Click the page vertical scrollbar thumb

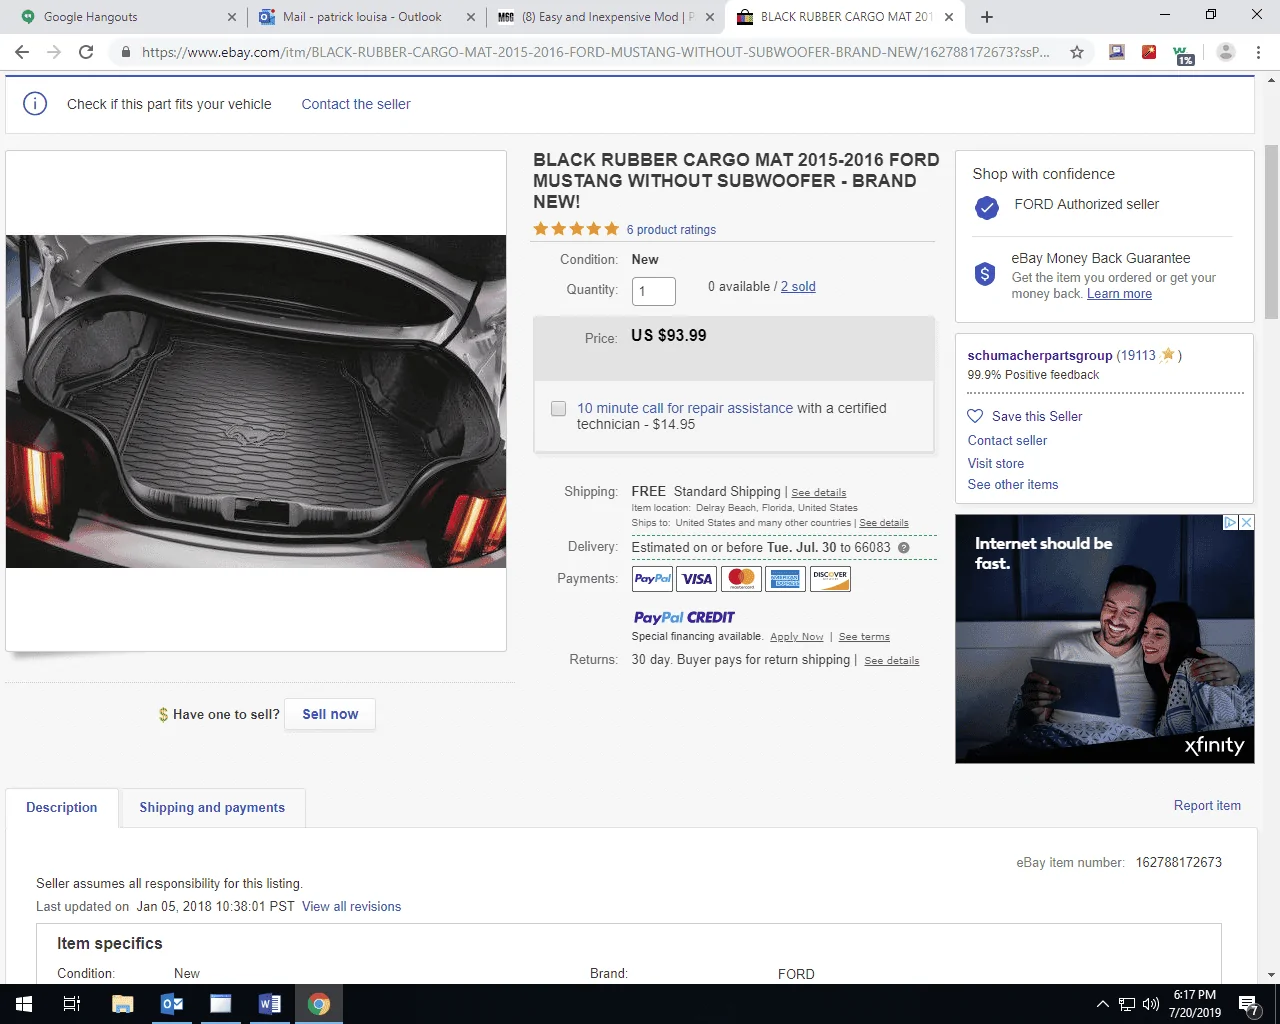click(x=1271, y=232)
